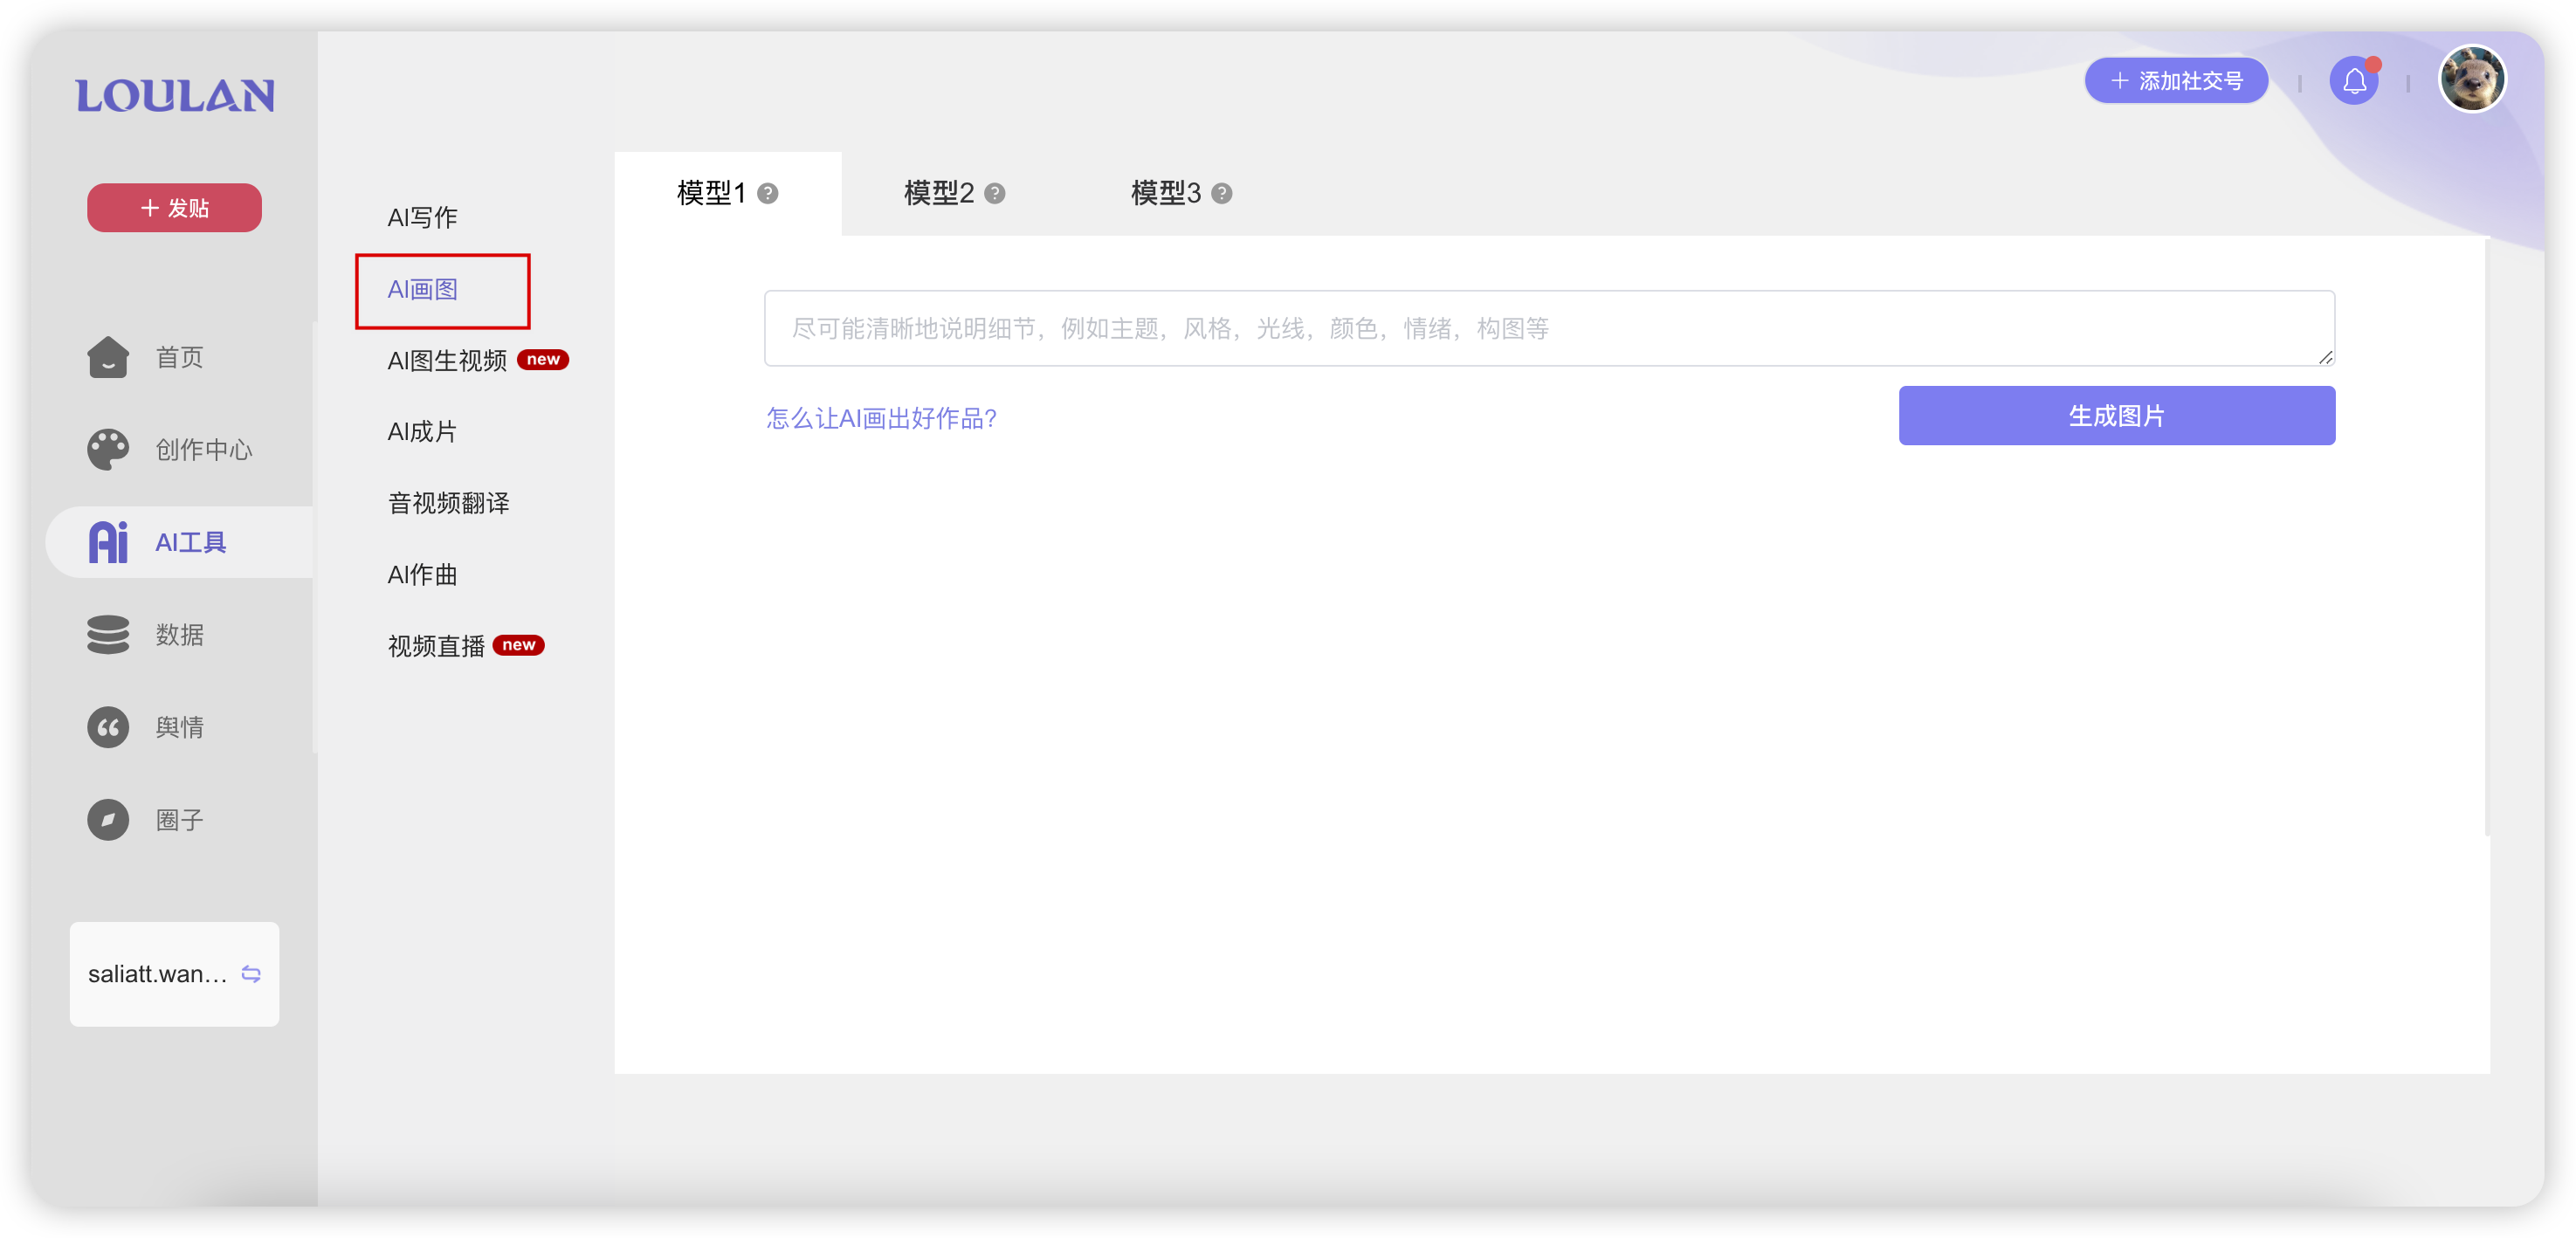Viewport: 2576px width, 1238px height.
Task: Click the prompt textarea resize handle
Action: click(x=2325, y=357)
